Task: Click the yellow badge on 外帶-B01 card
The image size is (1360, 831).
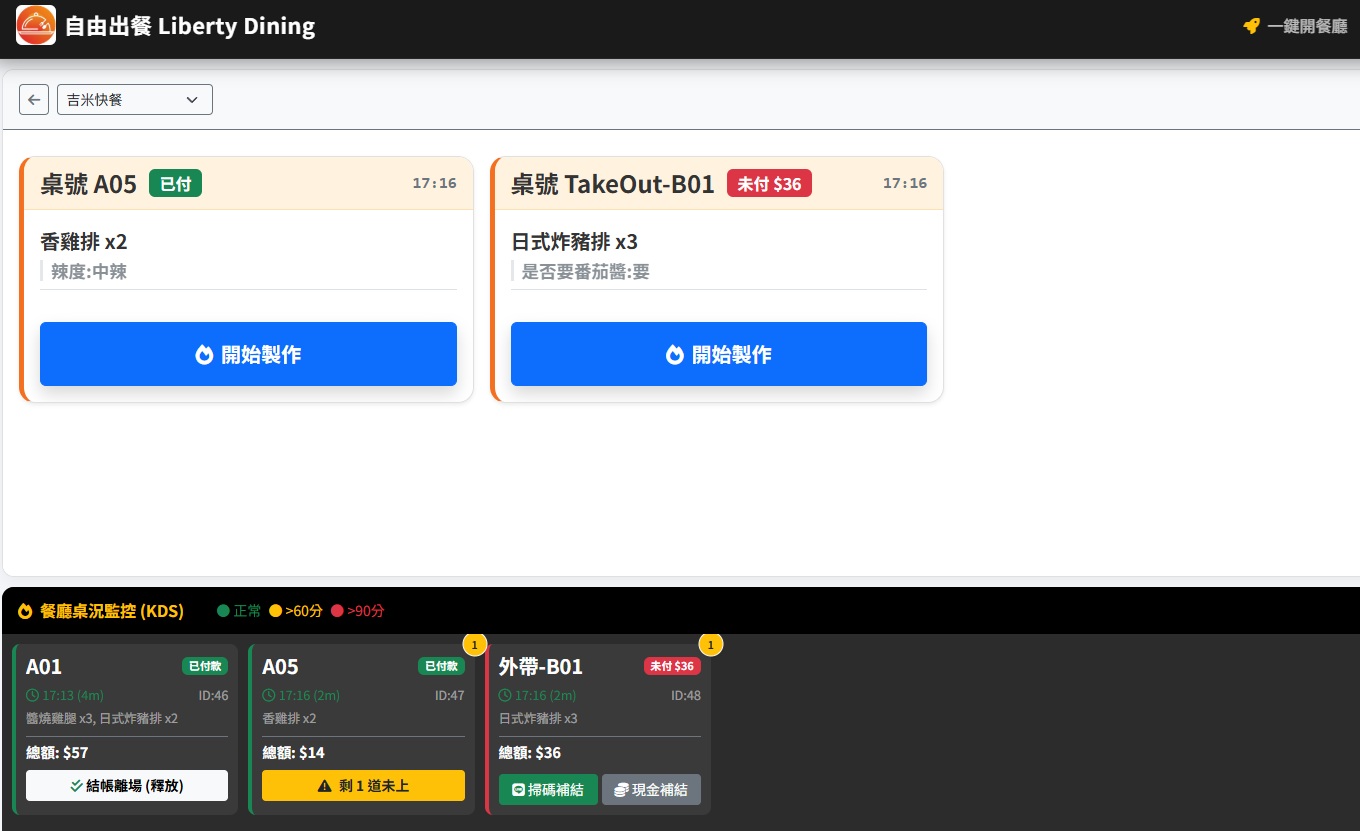Action: click(710, 644)
